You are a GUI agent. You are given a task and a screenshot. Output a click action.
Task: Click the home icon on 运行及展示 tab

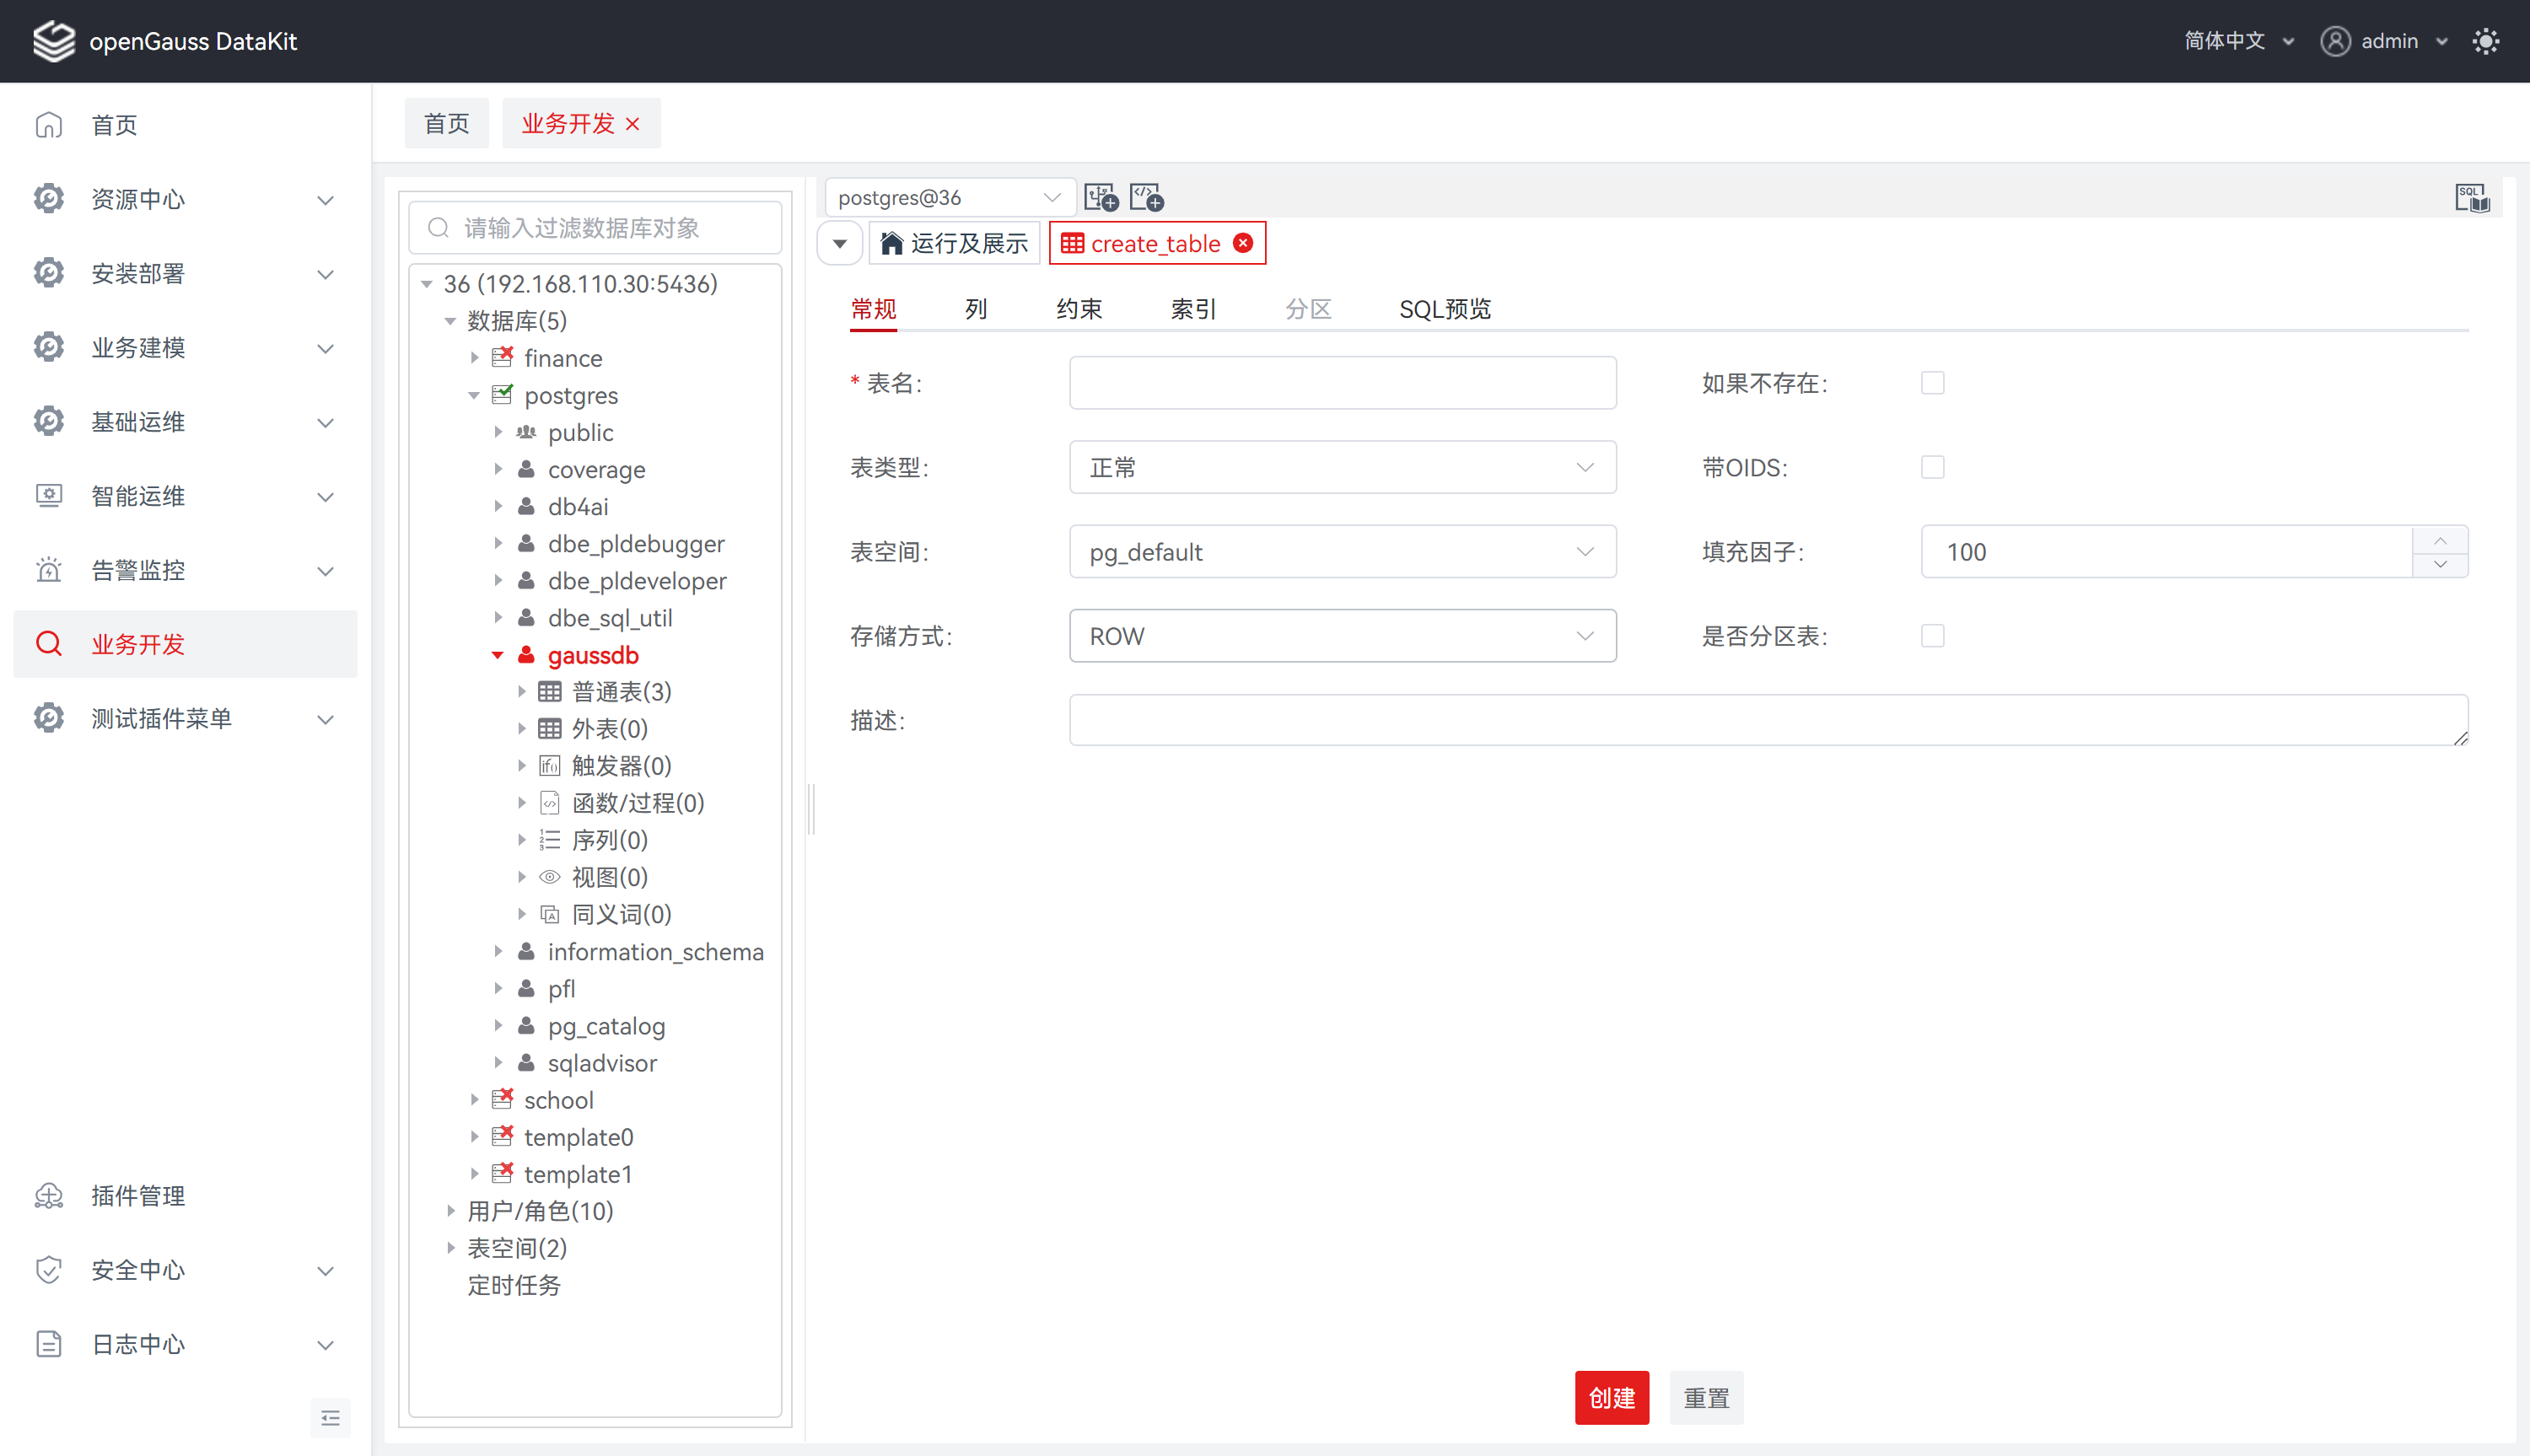(891, 243)
